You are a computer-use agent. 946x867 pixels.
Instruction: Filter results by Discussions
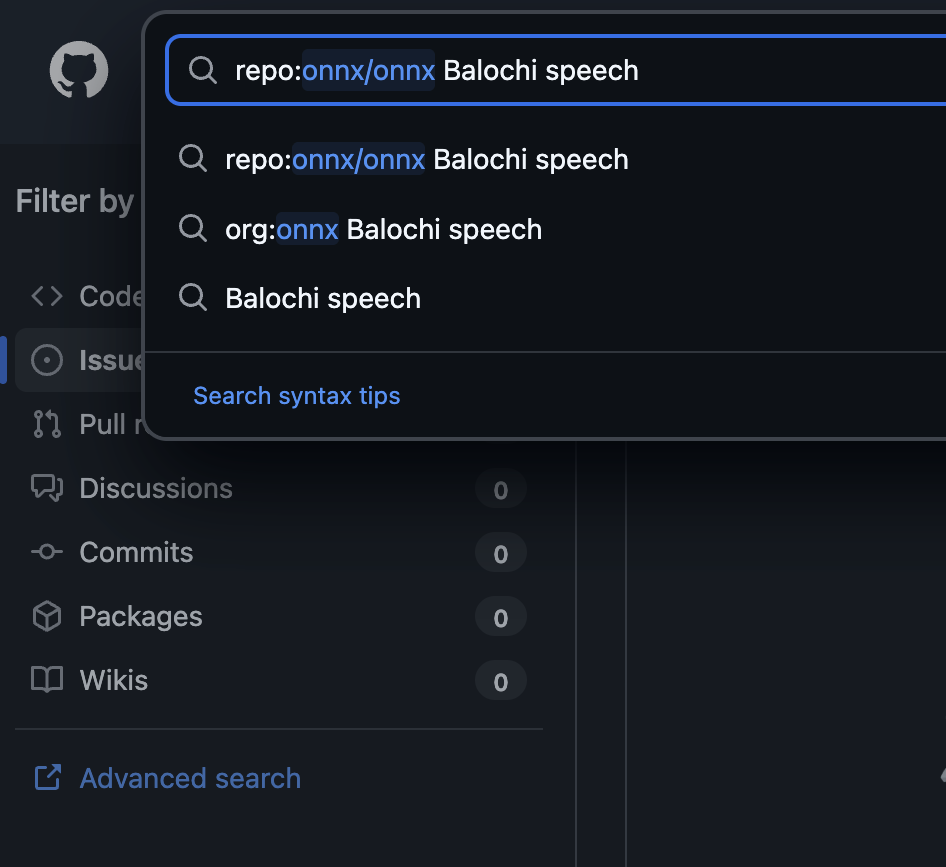[x=156, y=488]
